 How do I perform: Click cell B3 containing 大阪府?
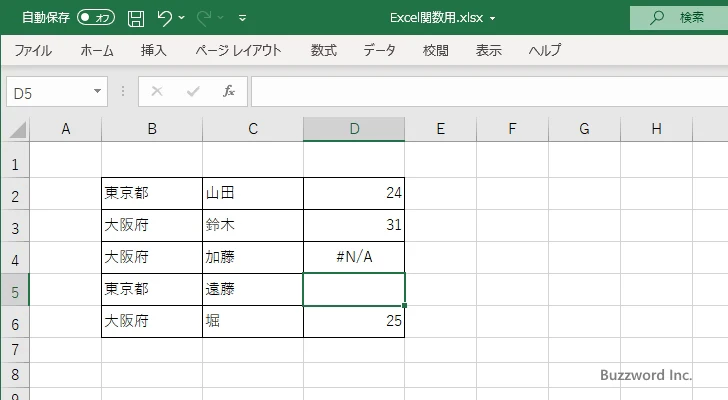coord(152,226)
